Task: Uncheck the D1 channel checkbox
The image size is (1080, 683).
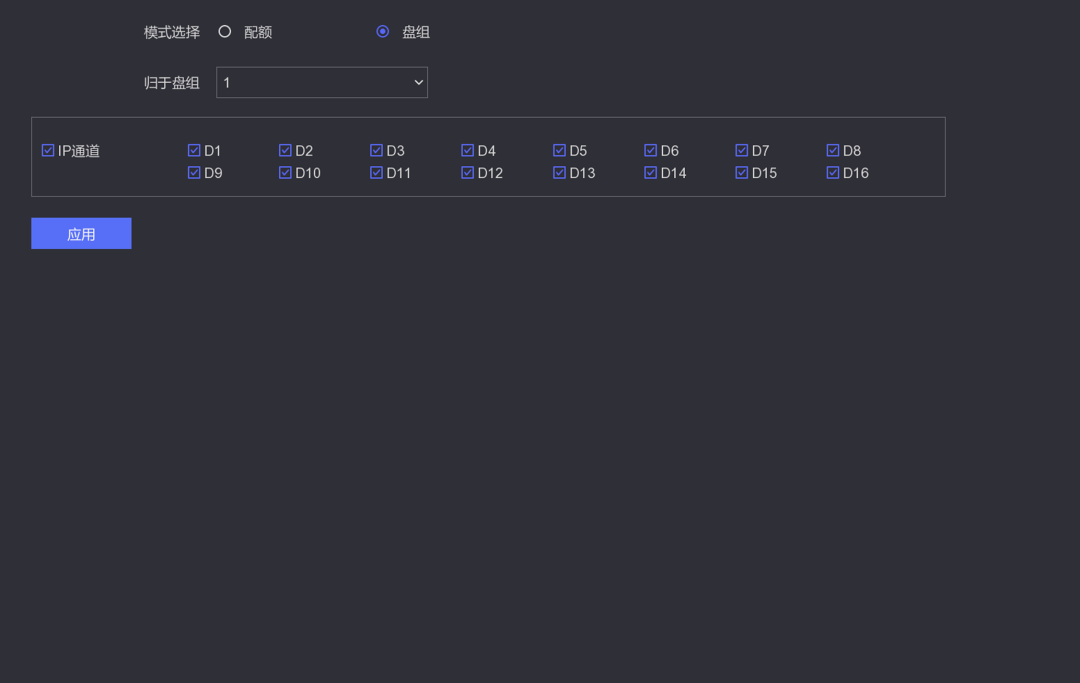Action: (x=194, y=151)
